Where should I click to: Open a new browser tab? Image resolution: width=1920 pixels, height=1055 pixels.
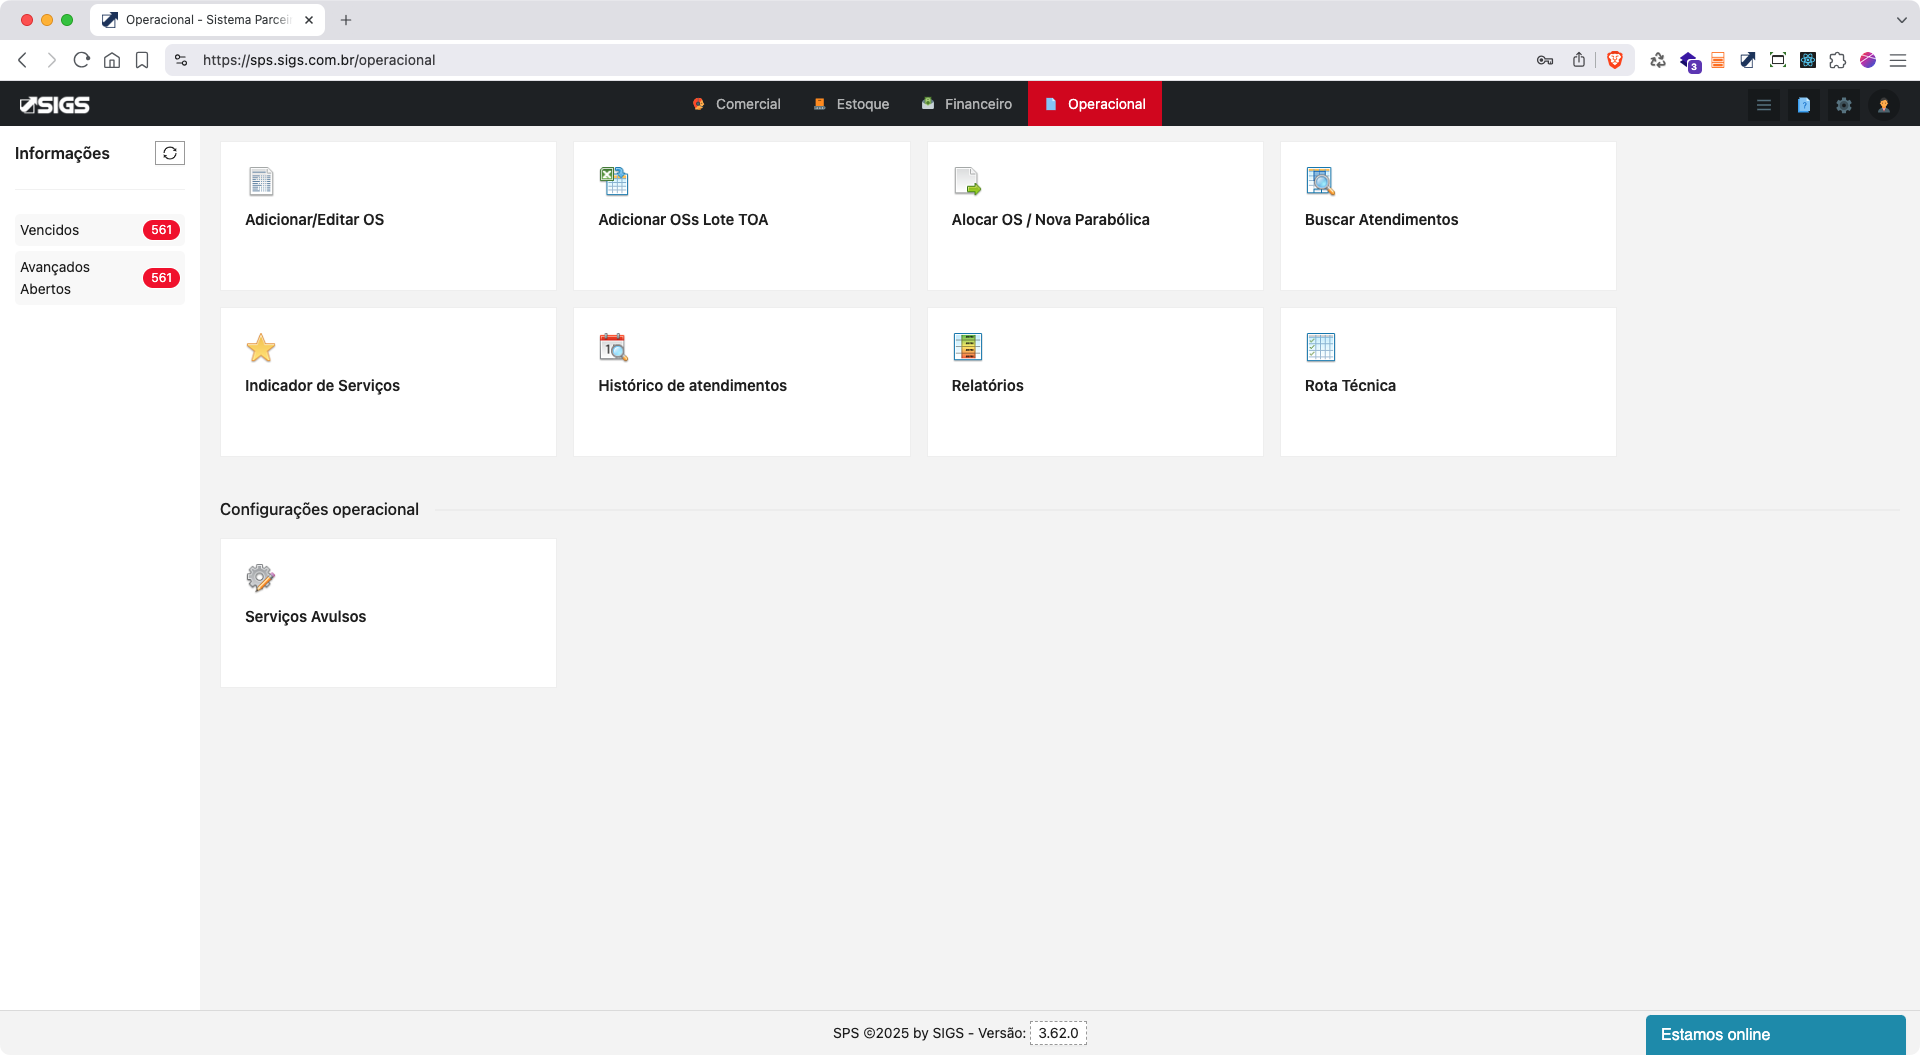[346, 20]
